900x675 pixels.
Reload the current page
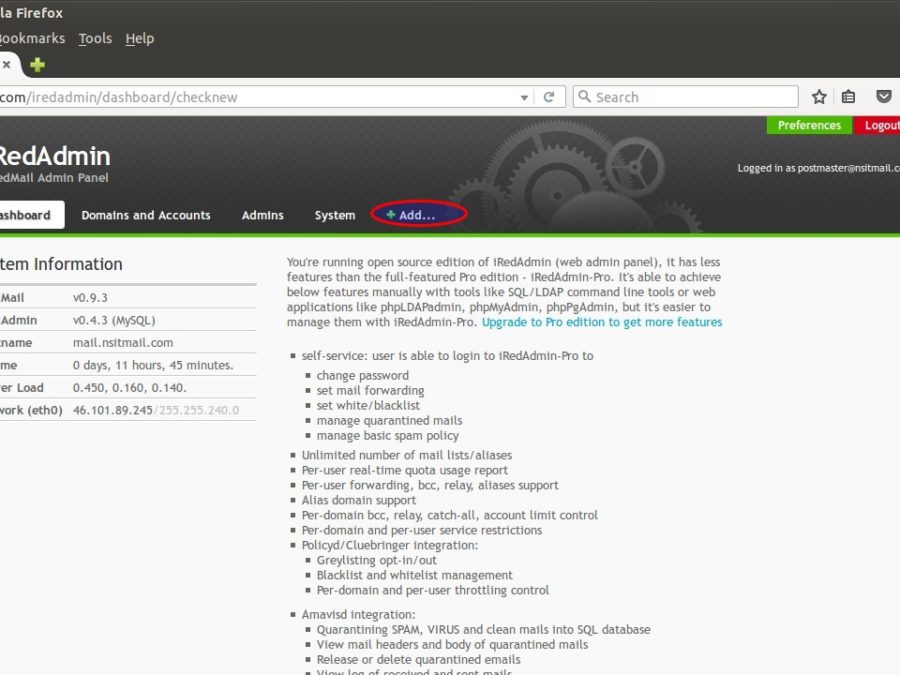click(x=548, y=97)
